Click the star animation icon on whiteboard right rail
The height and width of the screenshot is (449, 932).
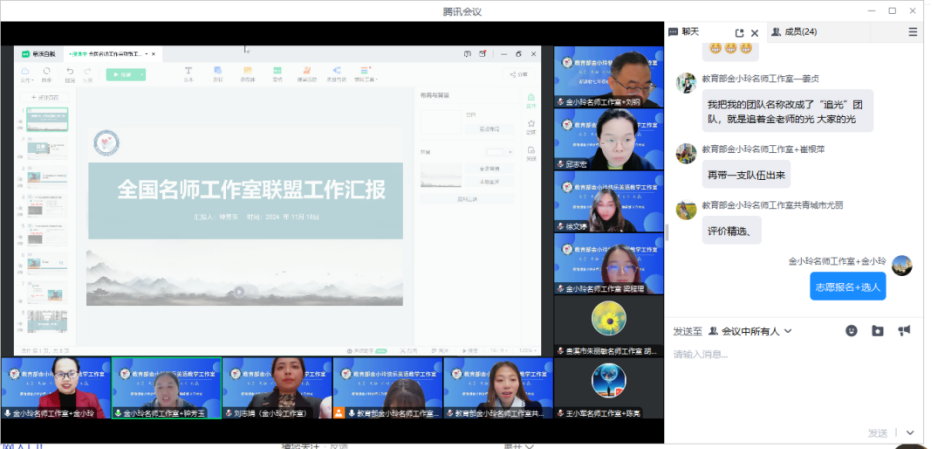[531, 126]
